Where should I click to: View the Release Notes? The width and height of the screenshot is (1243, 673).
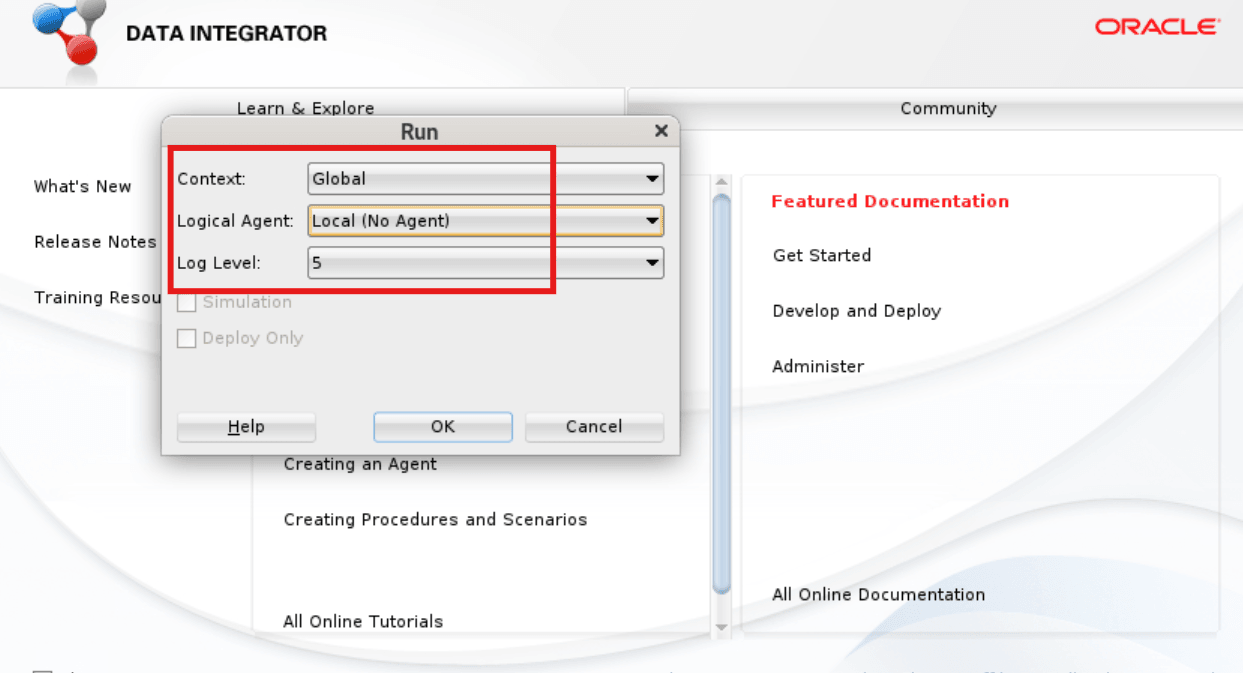95,242
